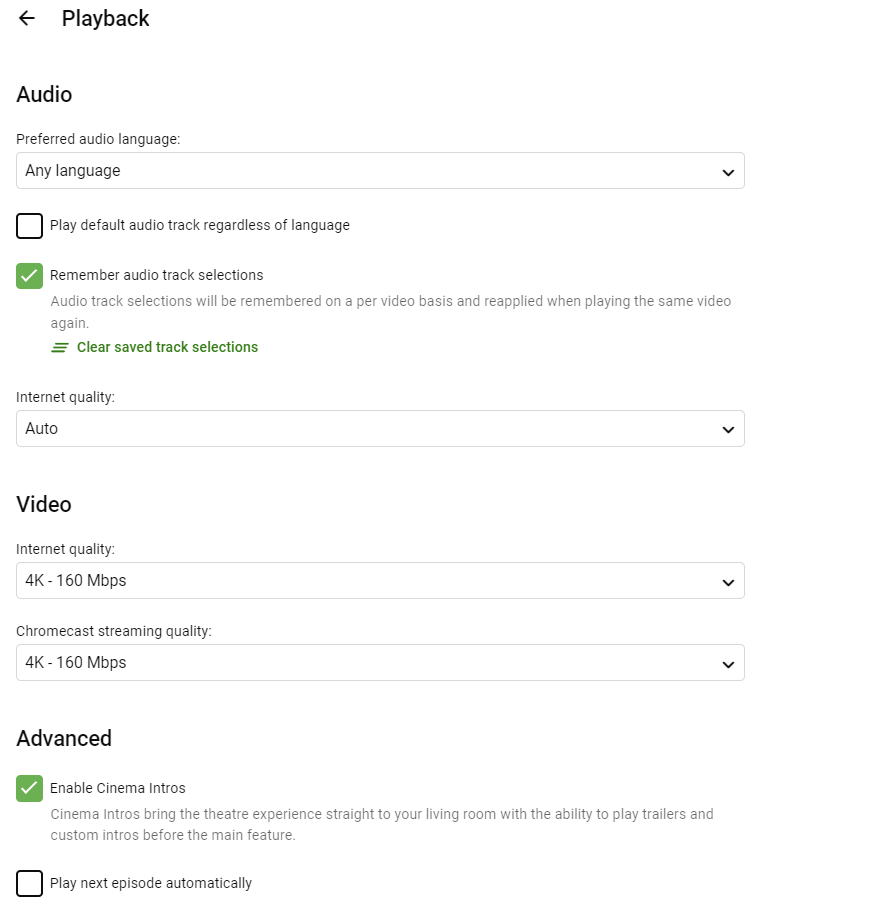Viewport: 872px width, 912px height.
Task: Disable the Enable Cinema Intros checkbox
Action: pos(30,789)
